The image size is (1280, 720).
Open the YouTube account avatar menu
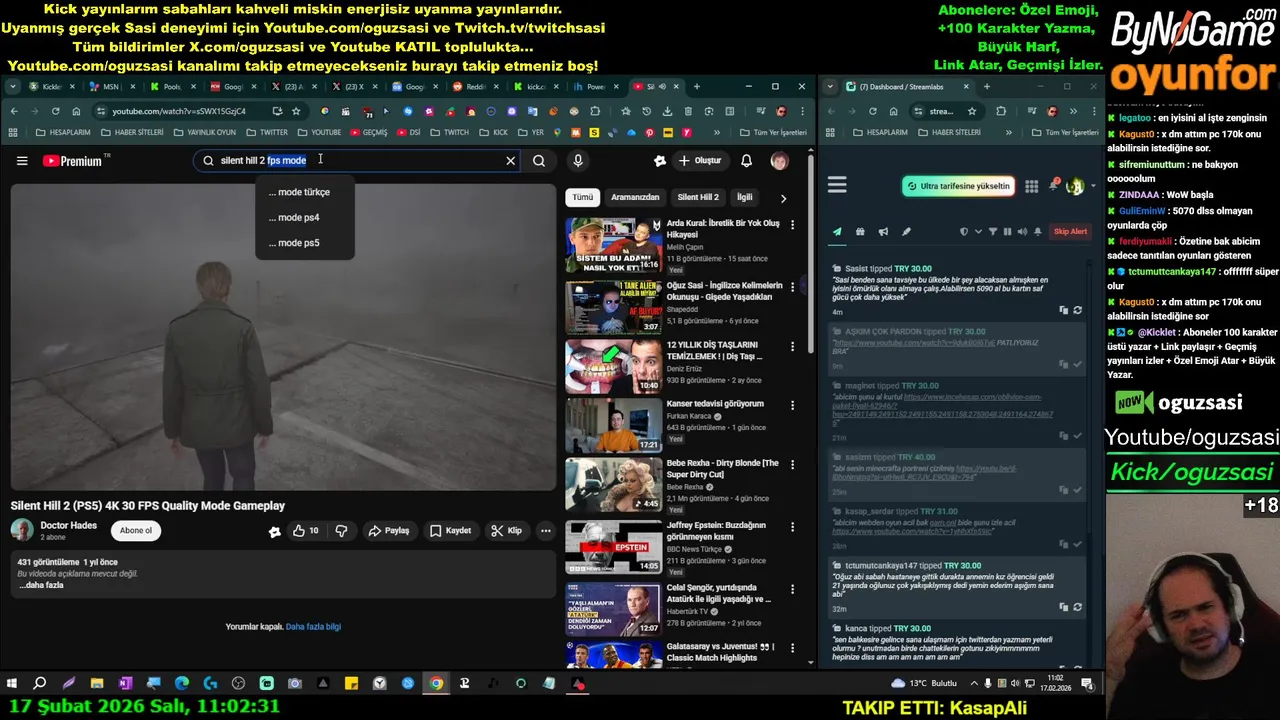click(x=779, y=160)
